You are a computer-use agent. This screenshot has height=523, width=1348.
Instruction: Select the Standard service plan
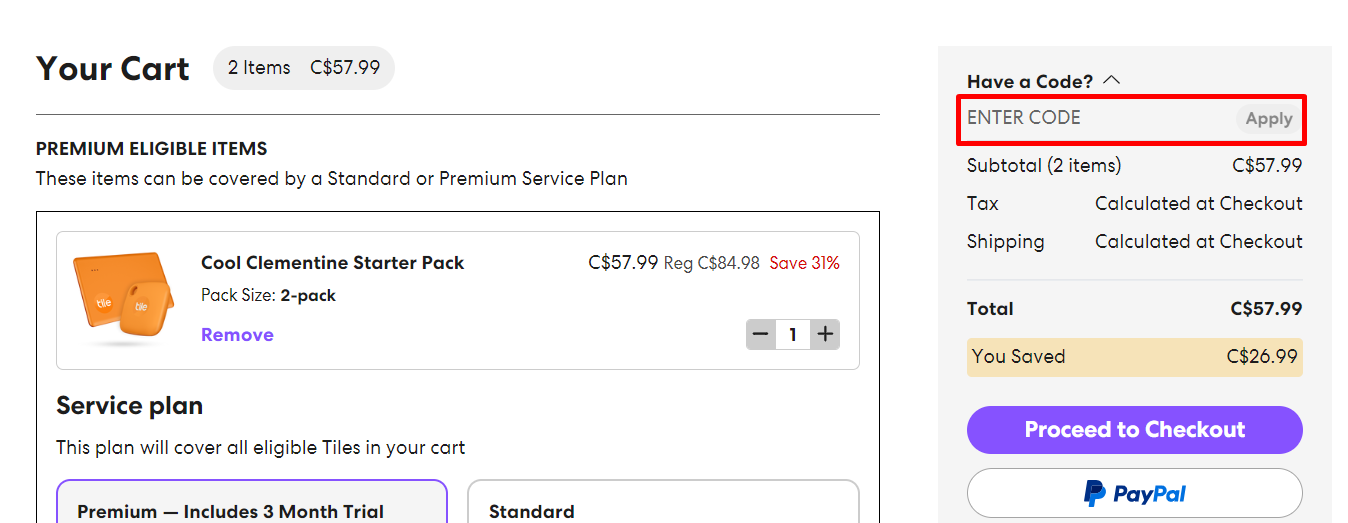click(x=663, y=504)
